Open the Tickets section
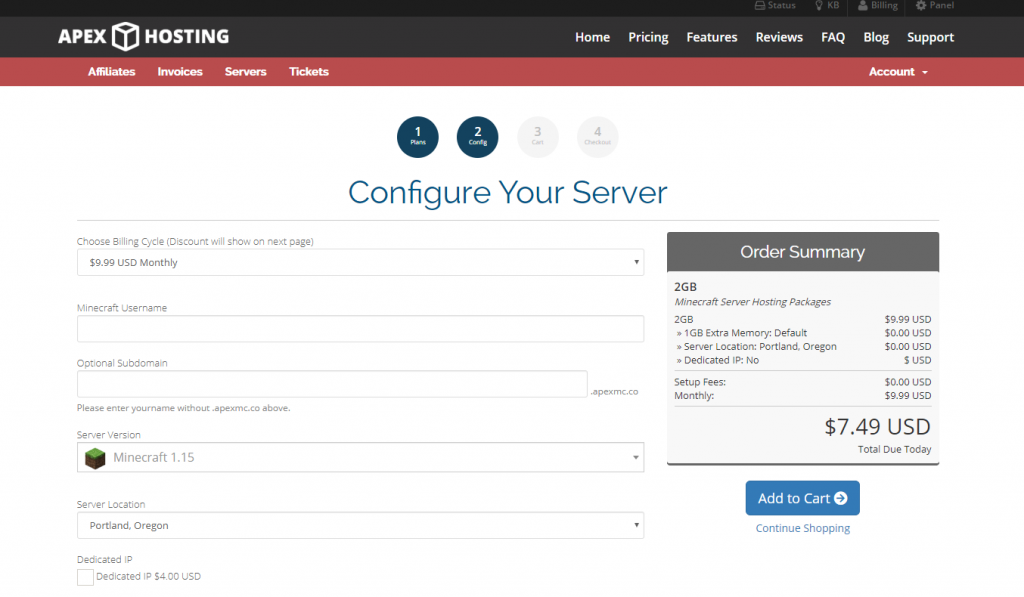The height and width of the screenshot is (597, 1024). [309, 72]
